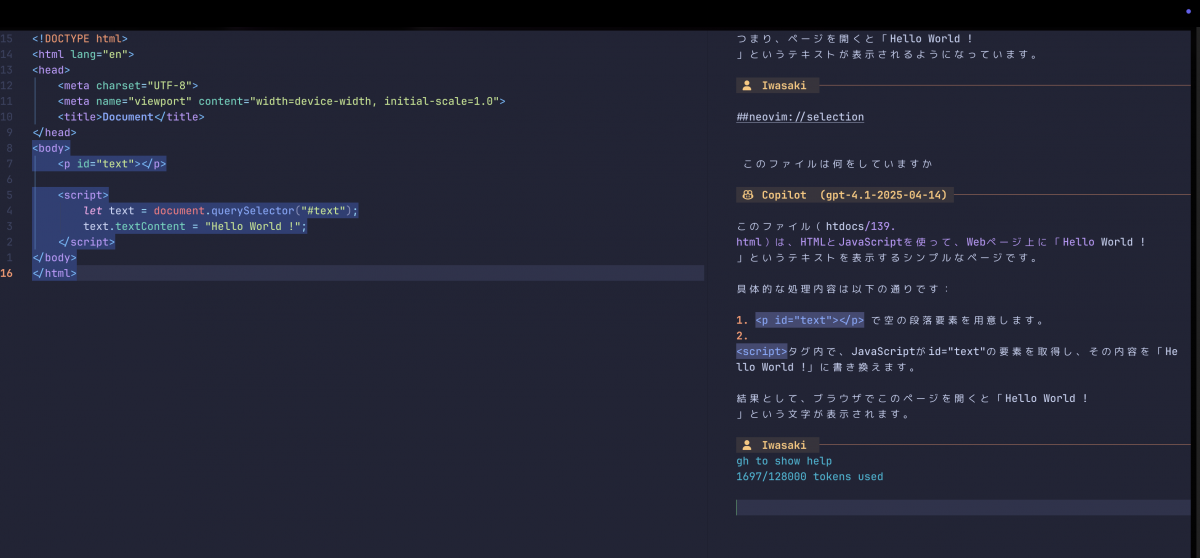The image size is (1200, 558).
Task: Focus the empty chat prompt line at the bottom
Action: pyautogui.click(x=960, y=508)
